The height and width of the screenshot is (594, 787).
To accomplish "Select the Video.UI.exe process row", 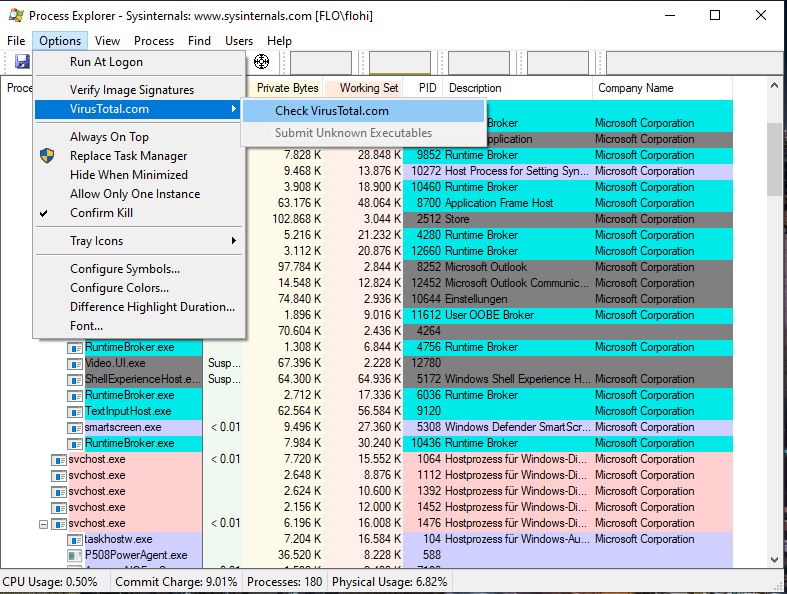I will coord(366,363).
